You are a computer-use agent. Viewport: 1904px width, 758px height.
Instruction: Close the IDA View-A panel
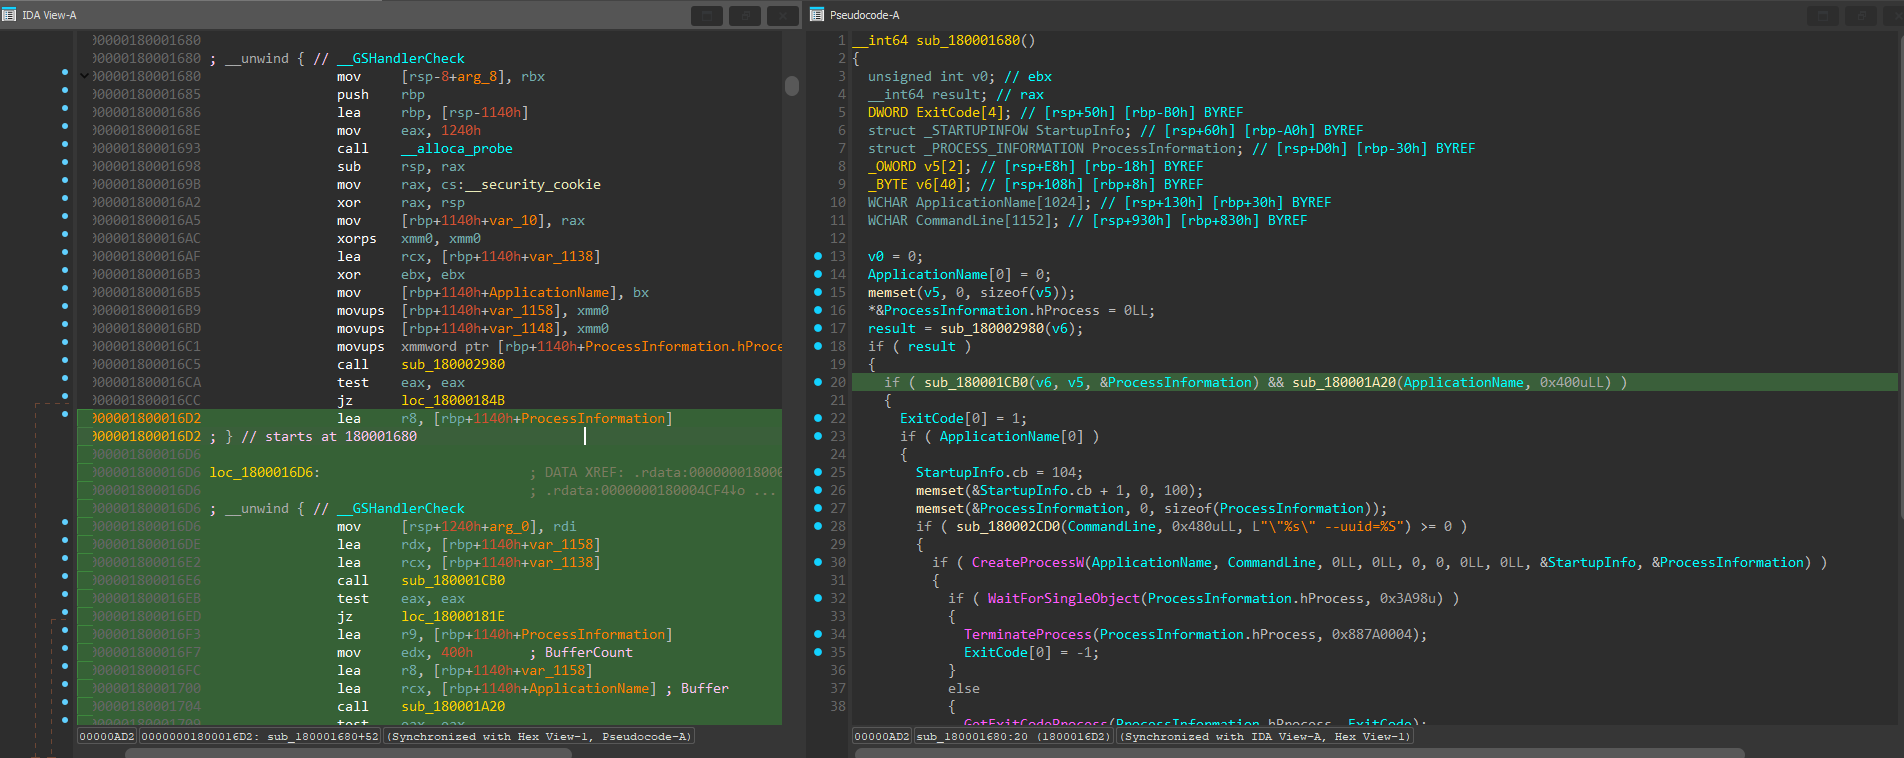pos(783,16)
